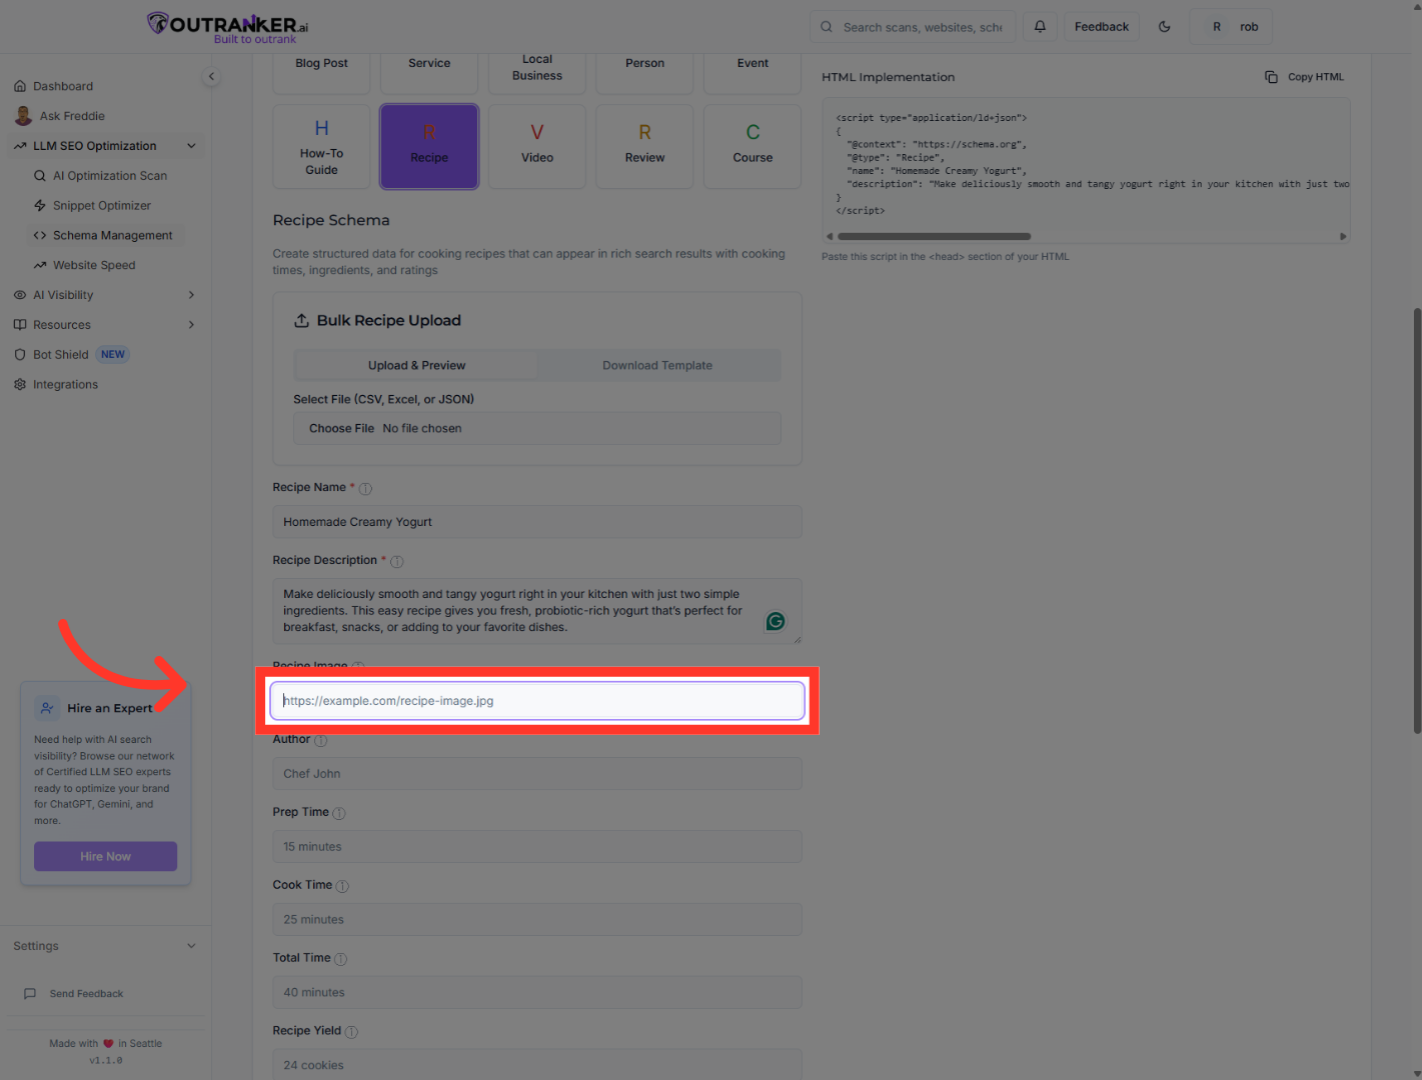Click the Bot Shield icon
1422x1080 pixels.
(20, 355)
